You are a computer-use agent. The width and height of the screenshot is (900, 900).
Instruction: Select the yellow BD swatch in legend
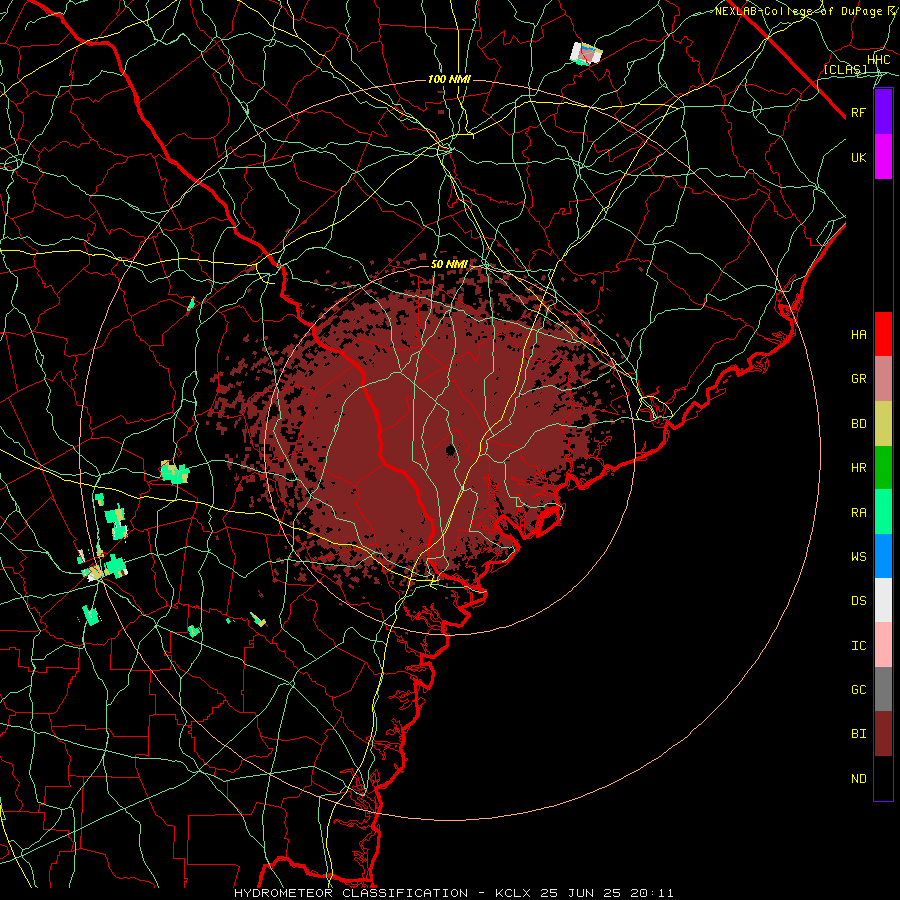[883, 424]
